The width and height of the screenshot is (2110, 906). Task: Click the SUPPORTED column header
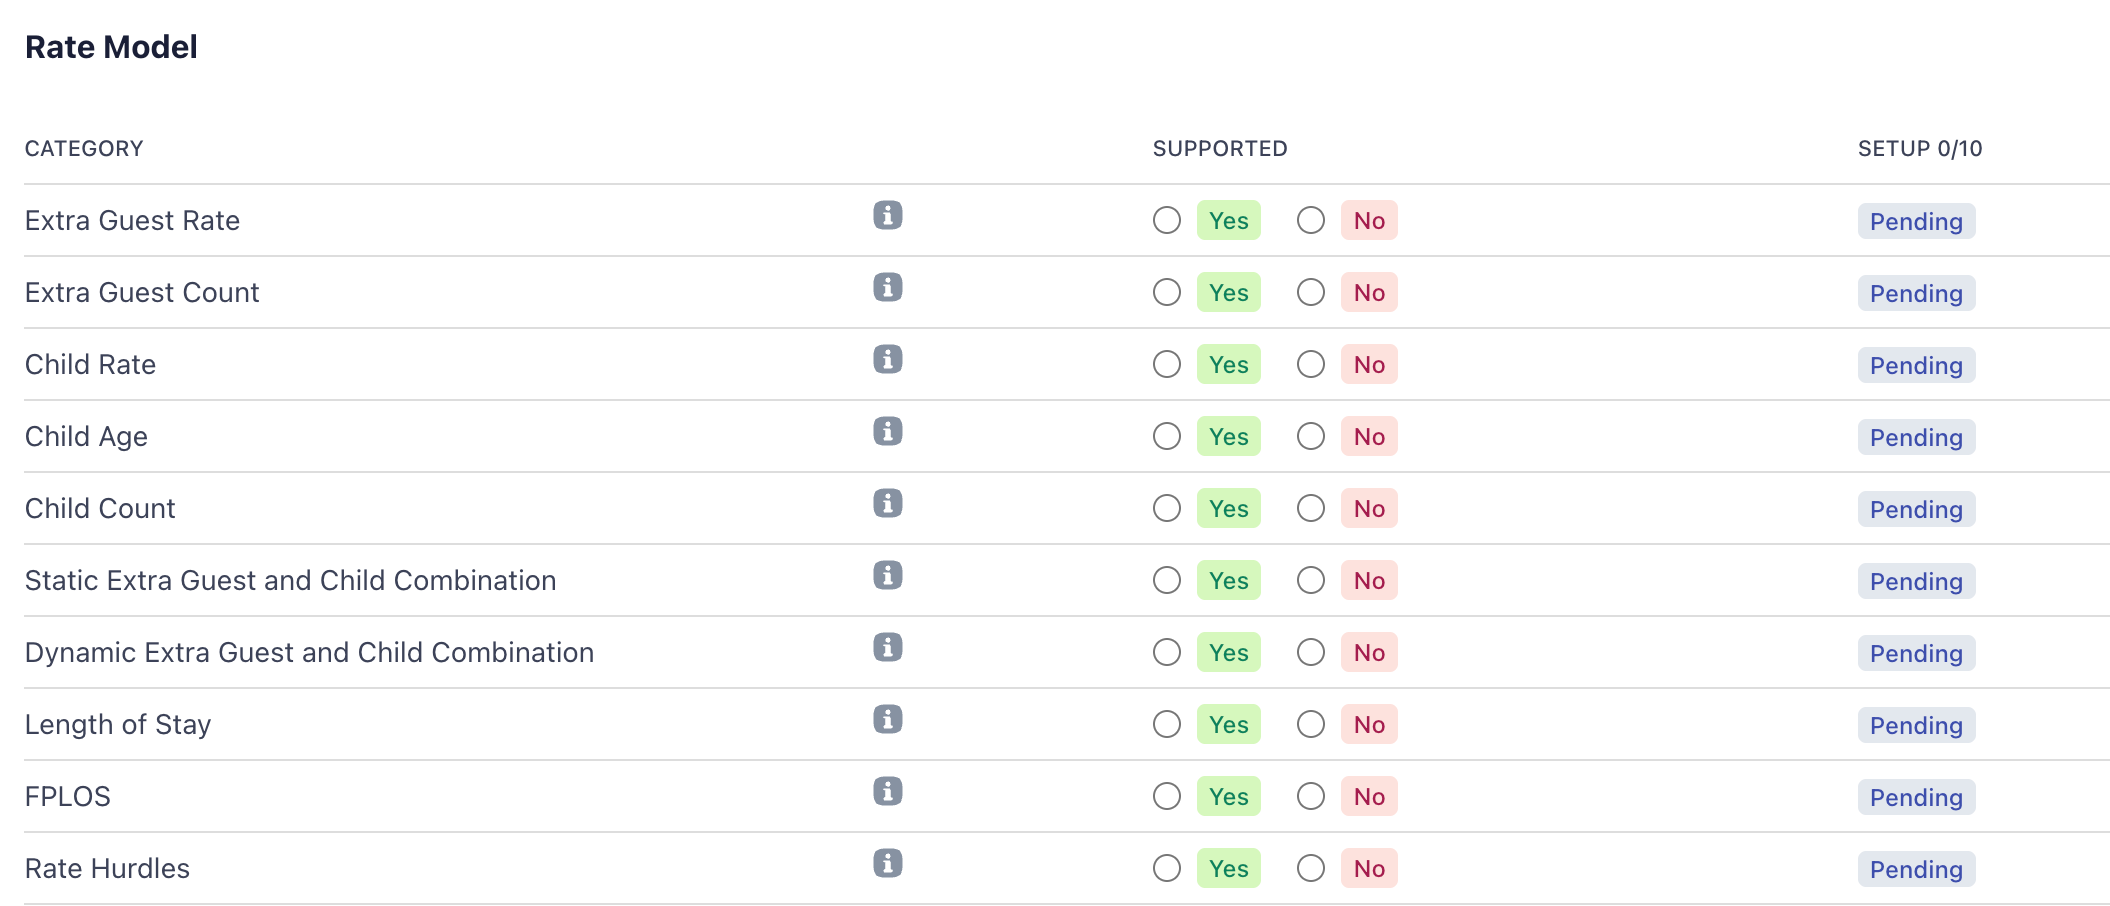point(1220,149)
